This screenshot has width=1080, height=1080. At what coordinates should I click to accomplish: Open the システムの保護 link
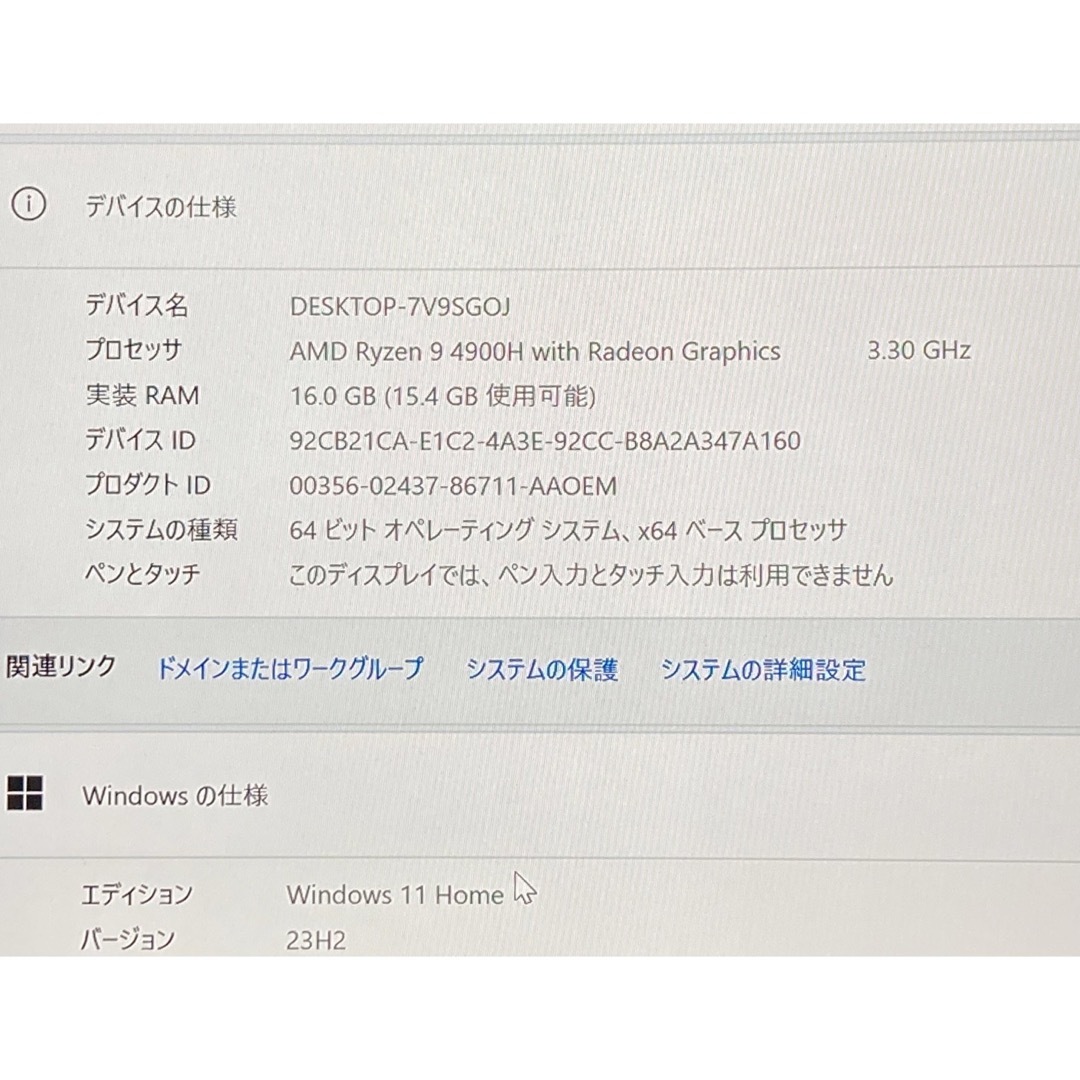542,669
